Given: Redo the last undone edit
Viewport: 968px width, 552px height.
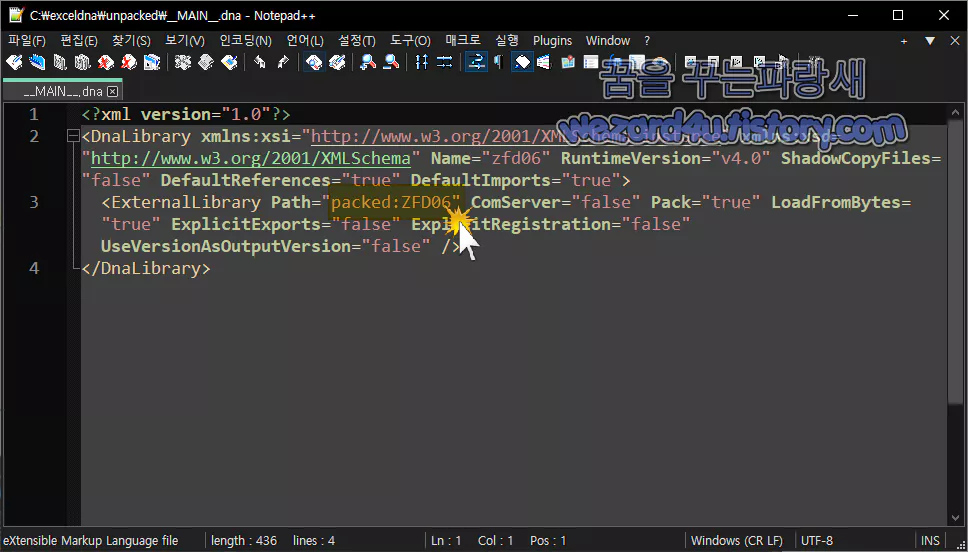Looking at the screenshot, I should click(x=283, y=62).
